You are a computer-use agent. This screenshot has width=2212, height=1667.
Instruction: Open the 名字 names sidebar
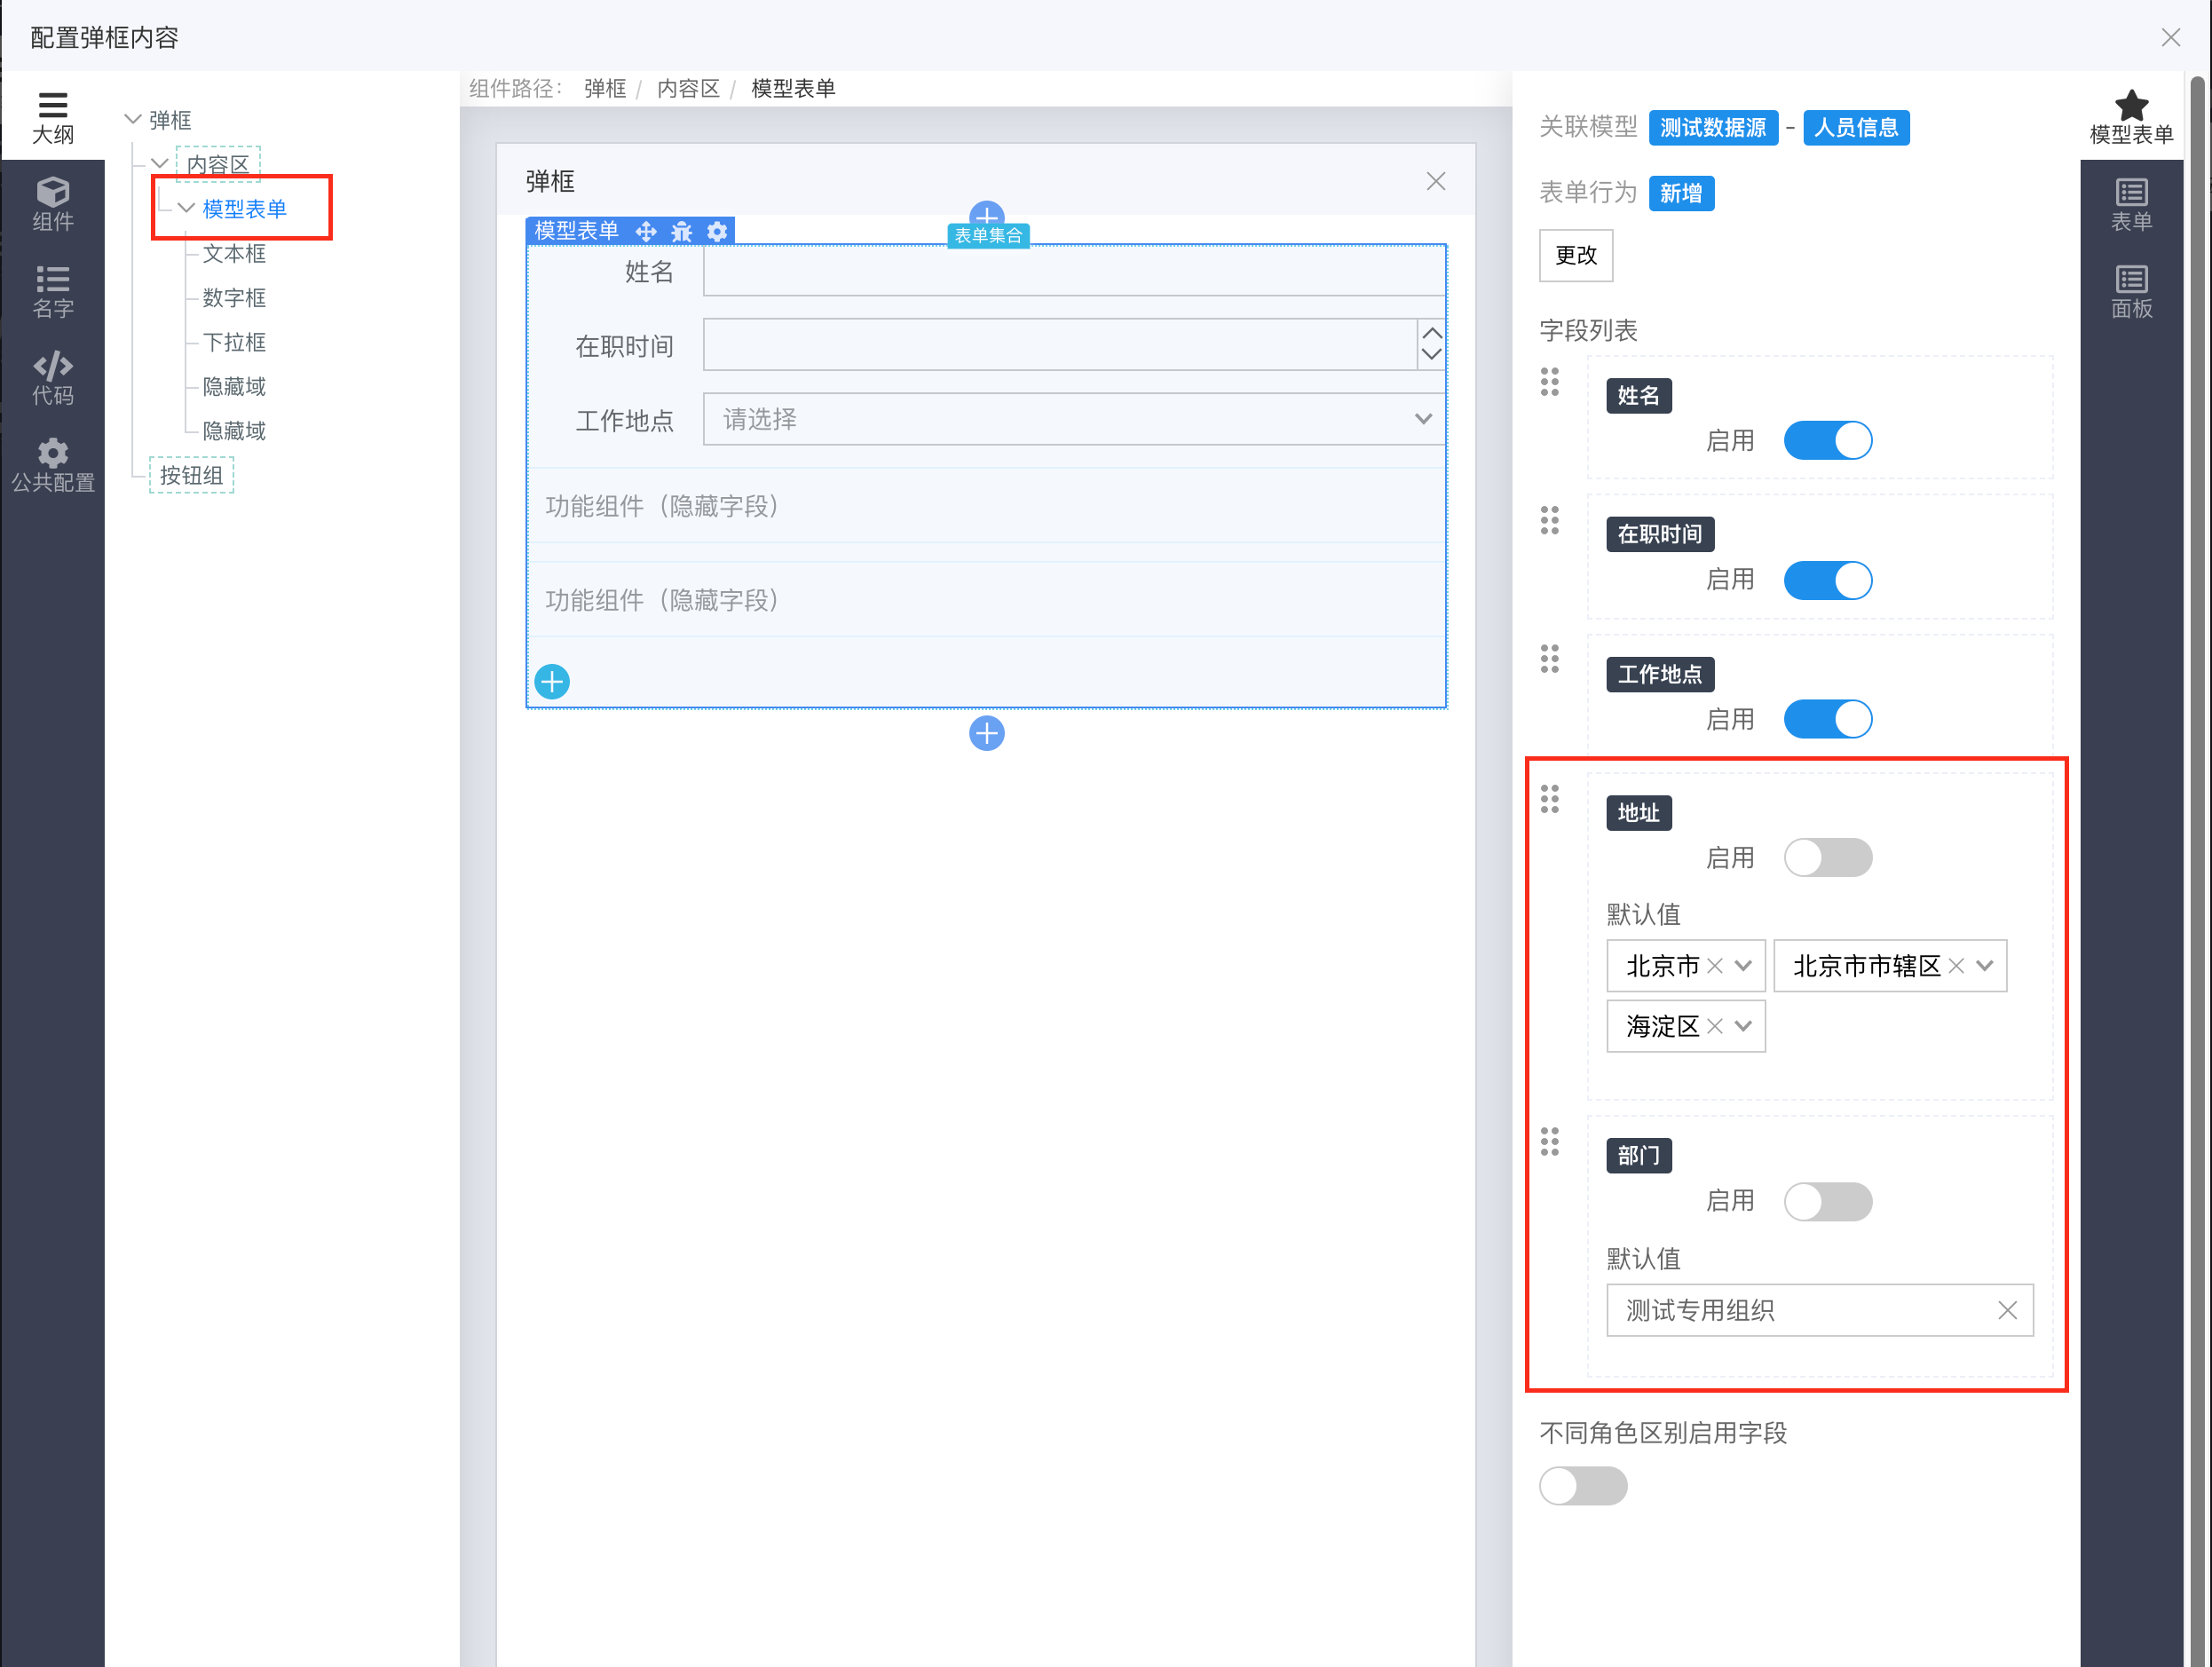coord(52,291)
